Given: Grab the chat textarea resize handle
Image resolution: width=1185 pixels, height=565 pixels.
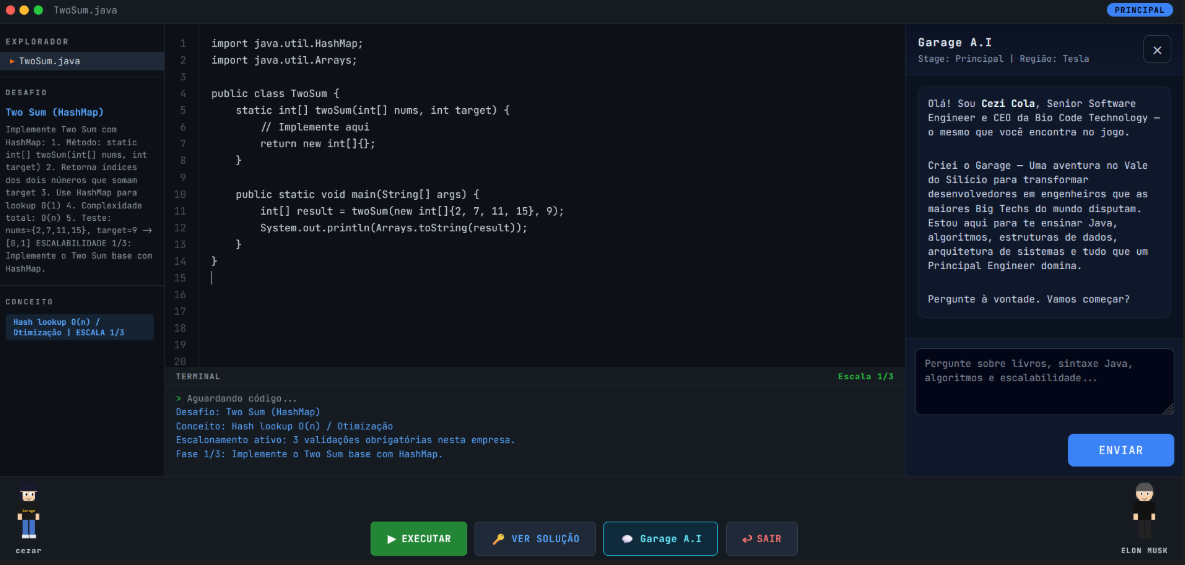Looking at the screenshot, I should pyautogui.click(x=1169, y=409).
